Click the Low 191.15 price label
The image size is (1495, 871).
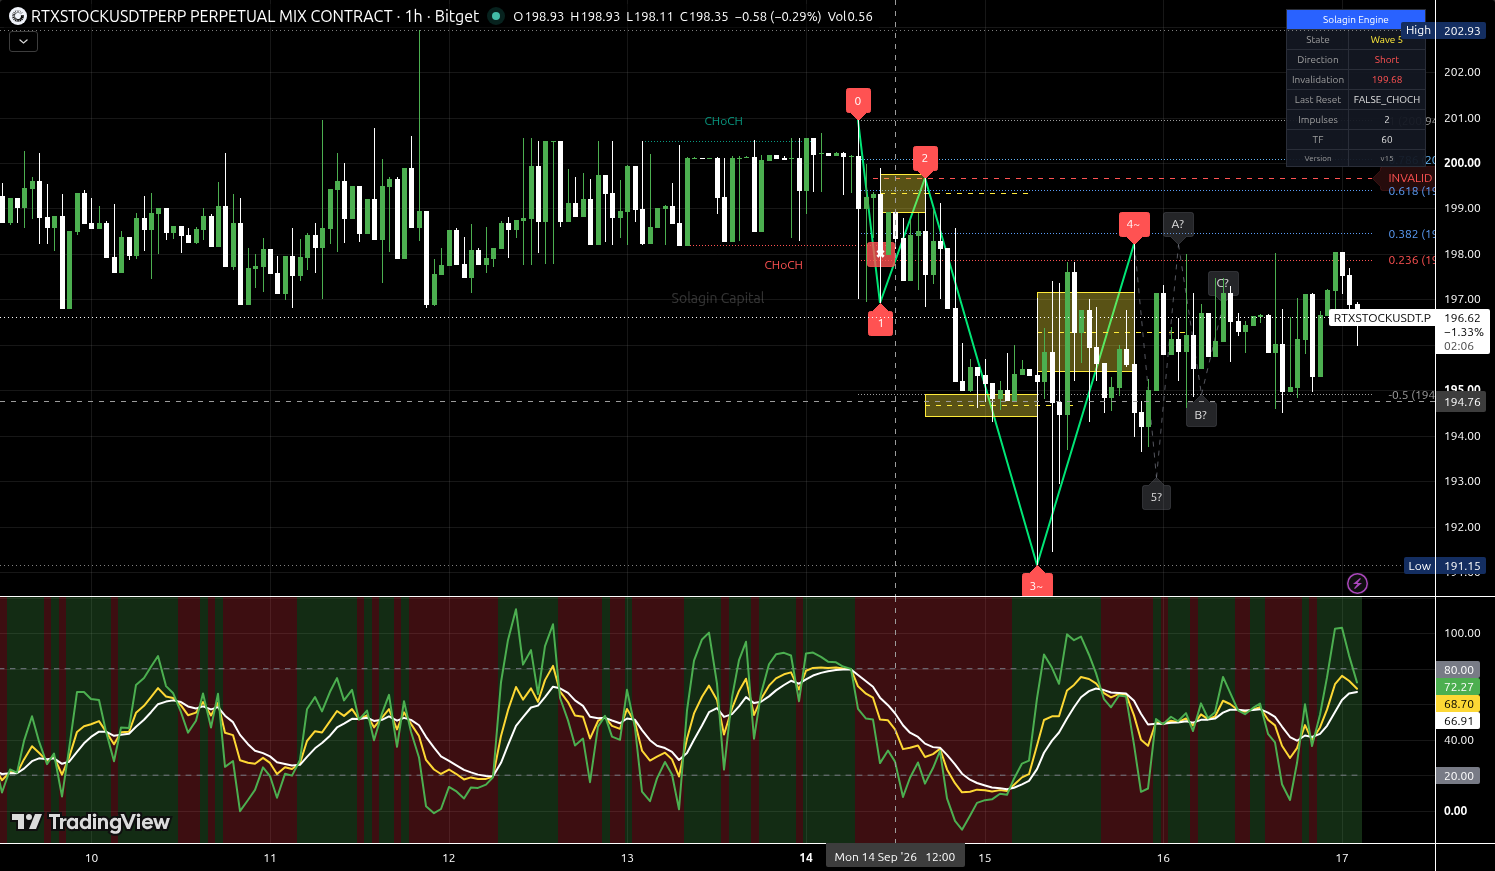(1445, 566)
